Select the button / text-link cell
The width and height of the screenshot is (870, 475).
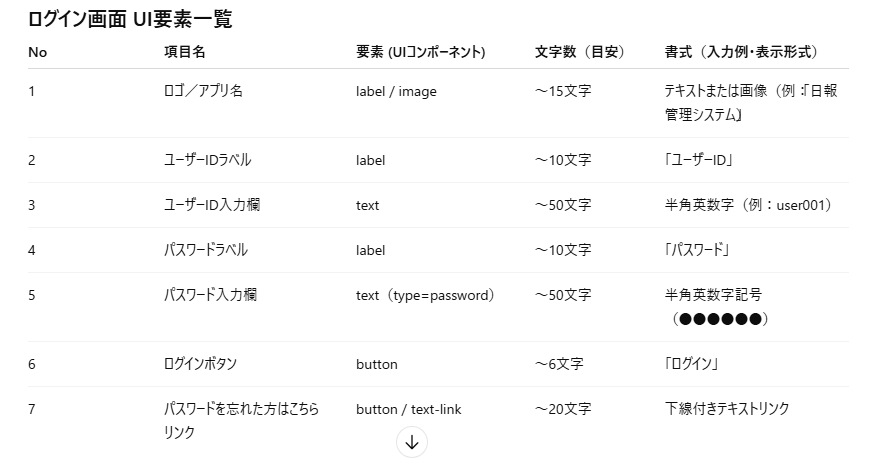408,409
